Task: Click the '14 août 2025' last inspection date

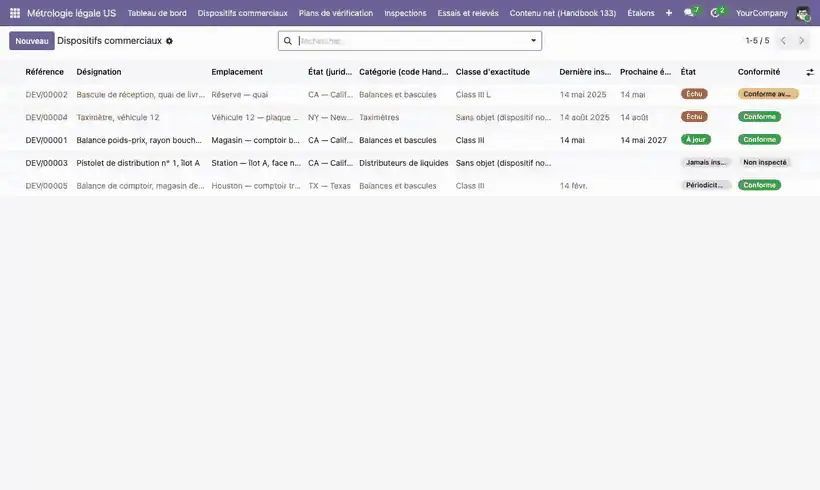Action: point(584,118)
